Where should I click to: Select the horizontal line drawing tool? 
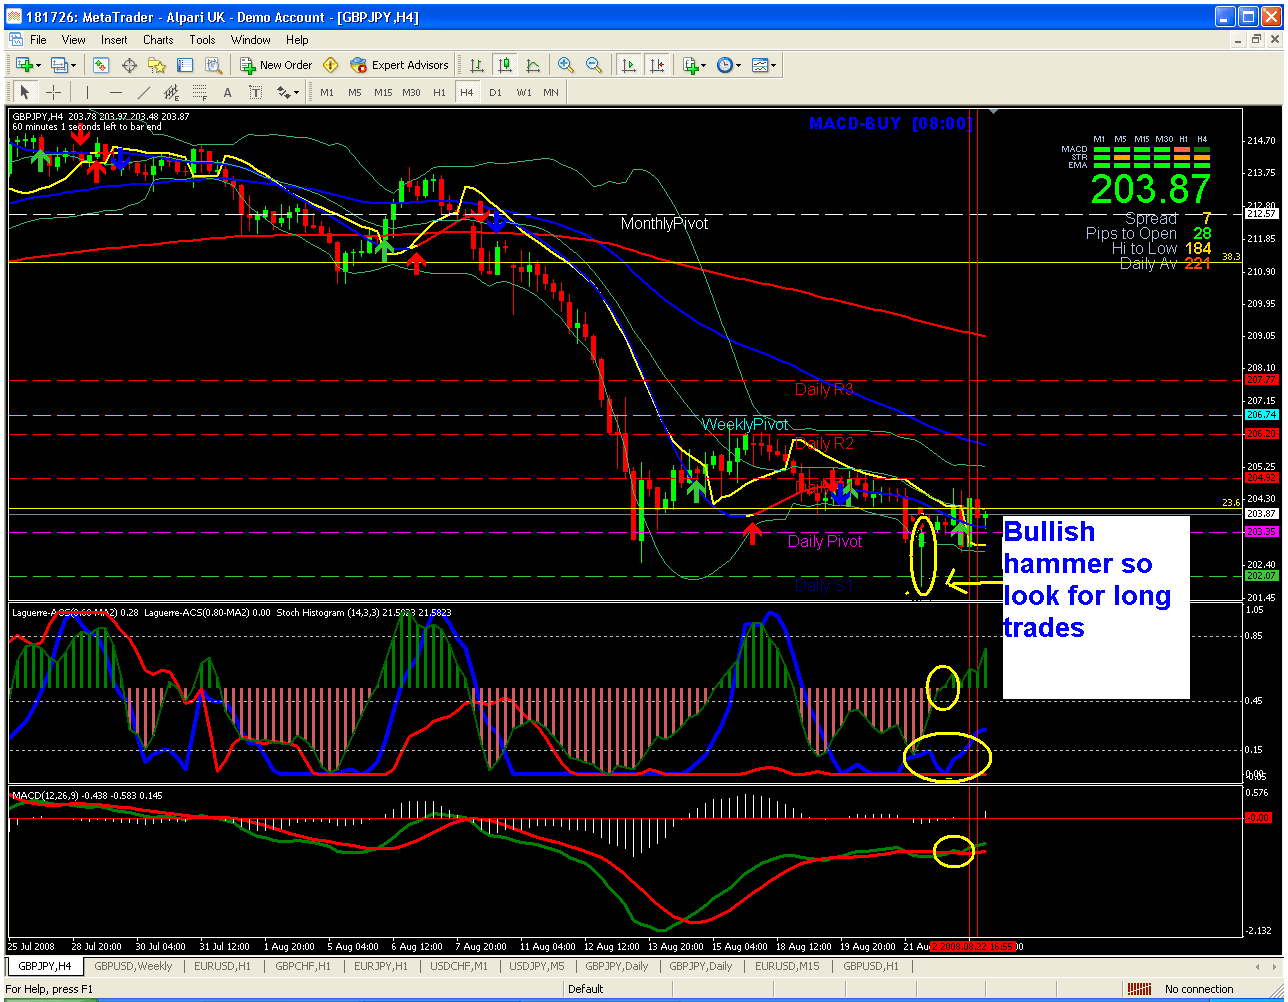pyautogui.click(x=115, y=92)
